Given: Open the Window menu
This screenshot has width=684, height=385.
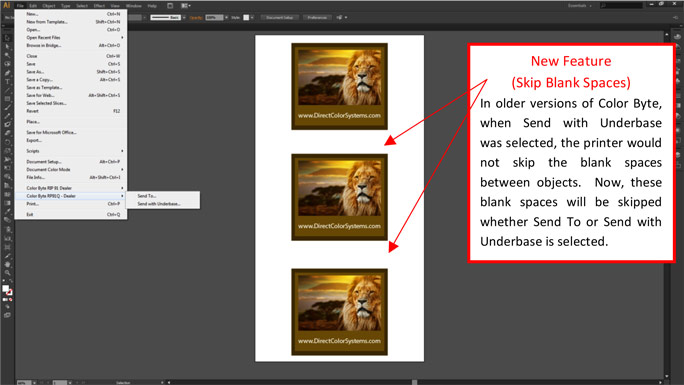Looking at the screenshot, I should (x=133, y=6).
